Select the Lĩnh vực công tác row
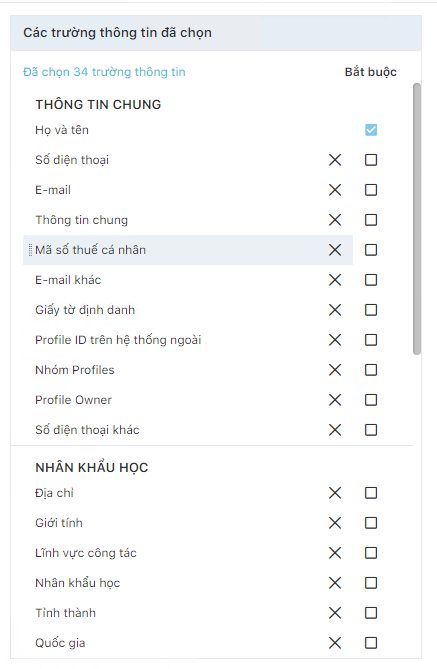 (188, 553)
